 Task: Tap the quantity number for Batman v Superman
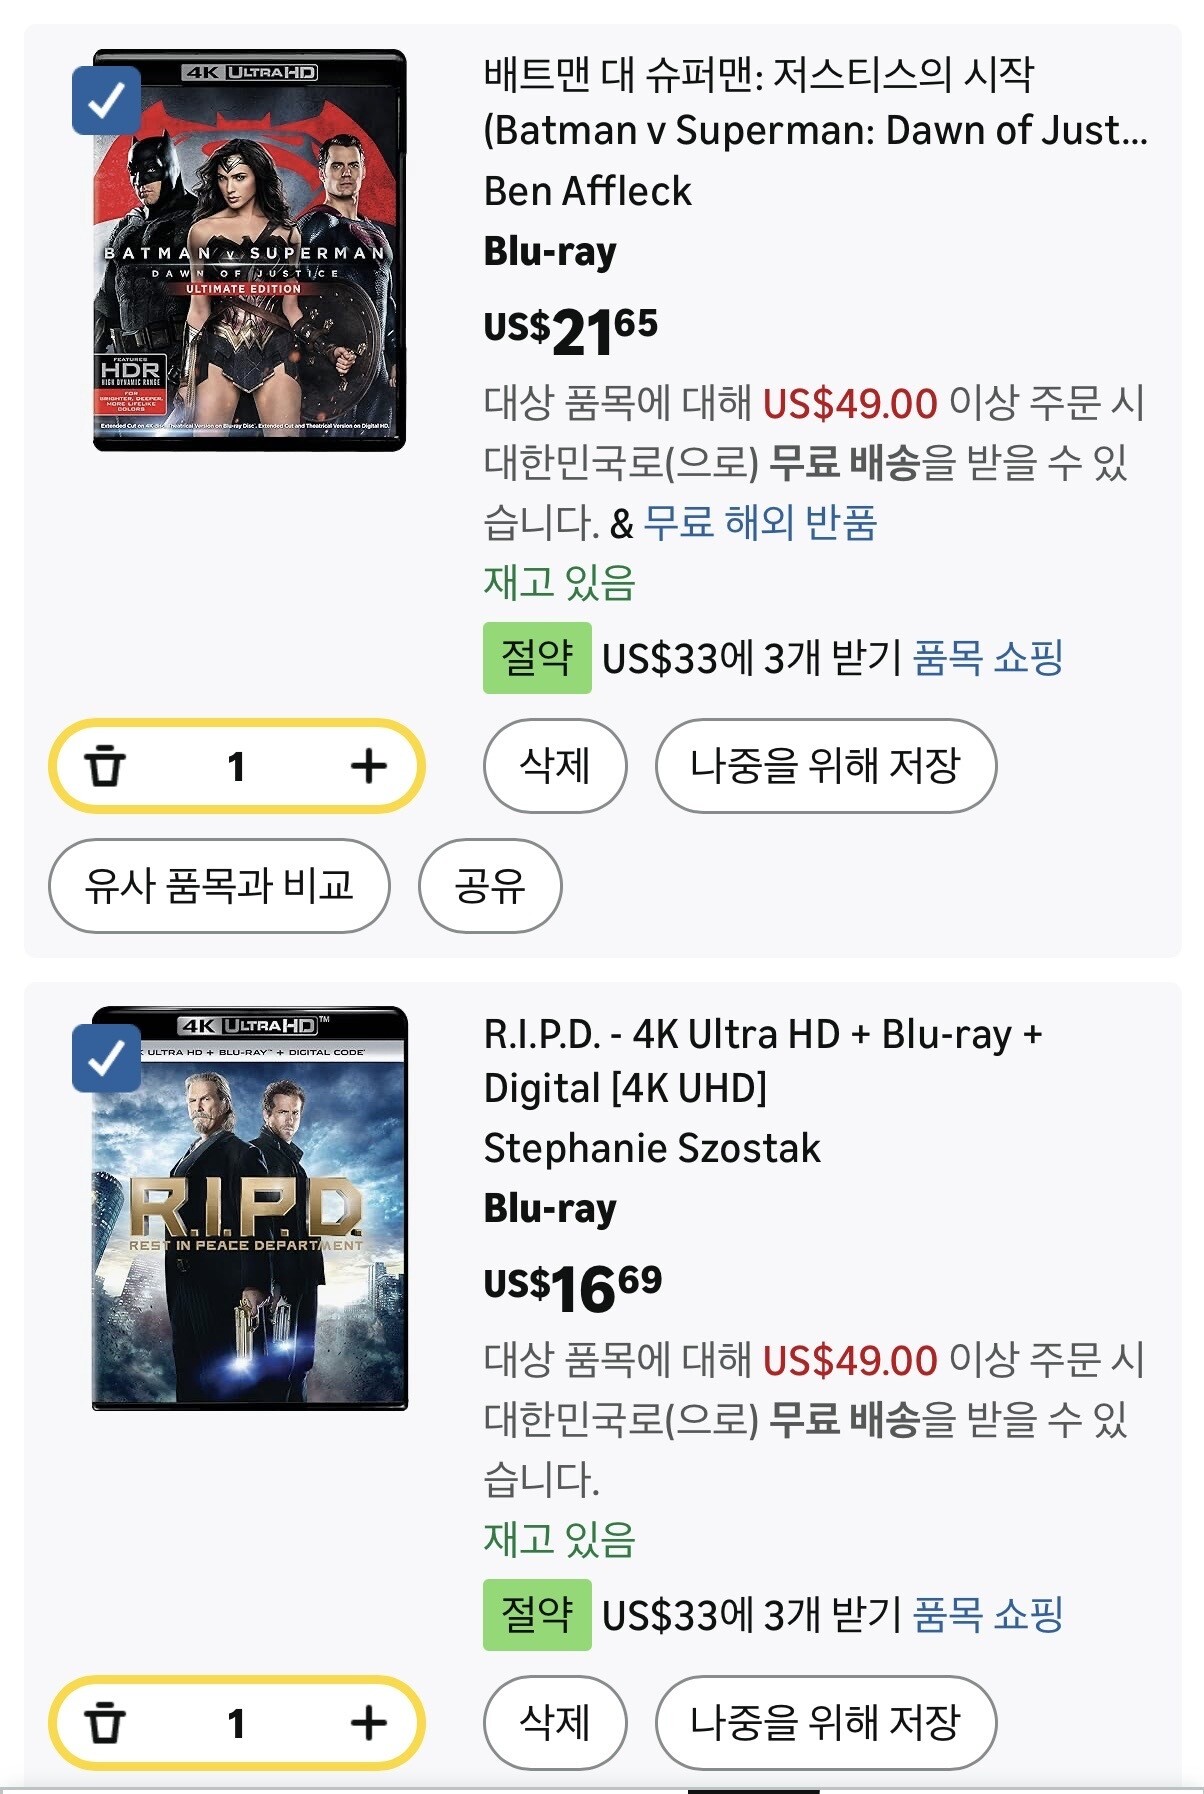[x=236, y=767]
